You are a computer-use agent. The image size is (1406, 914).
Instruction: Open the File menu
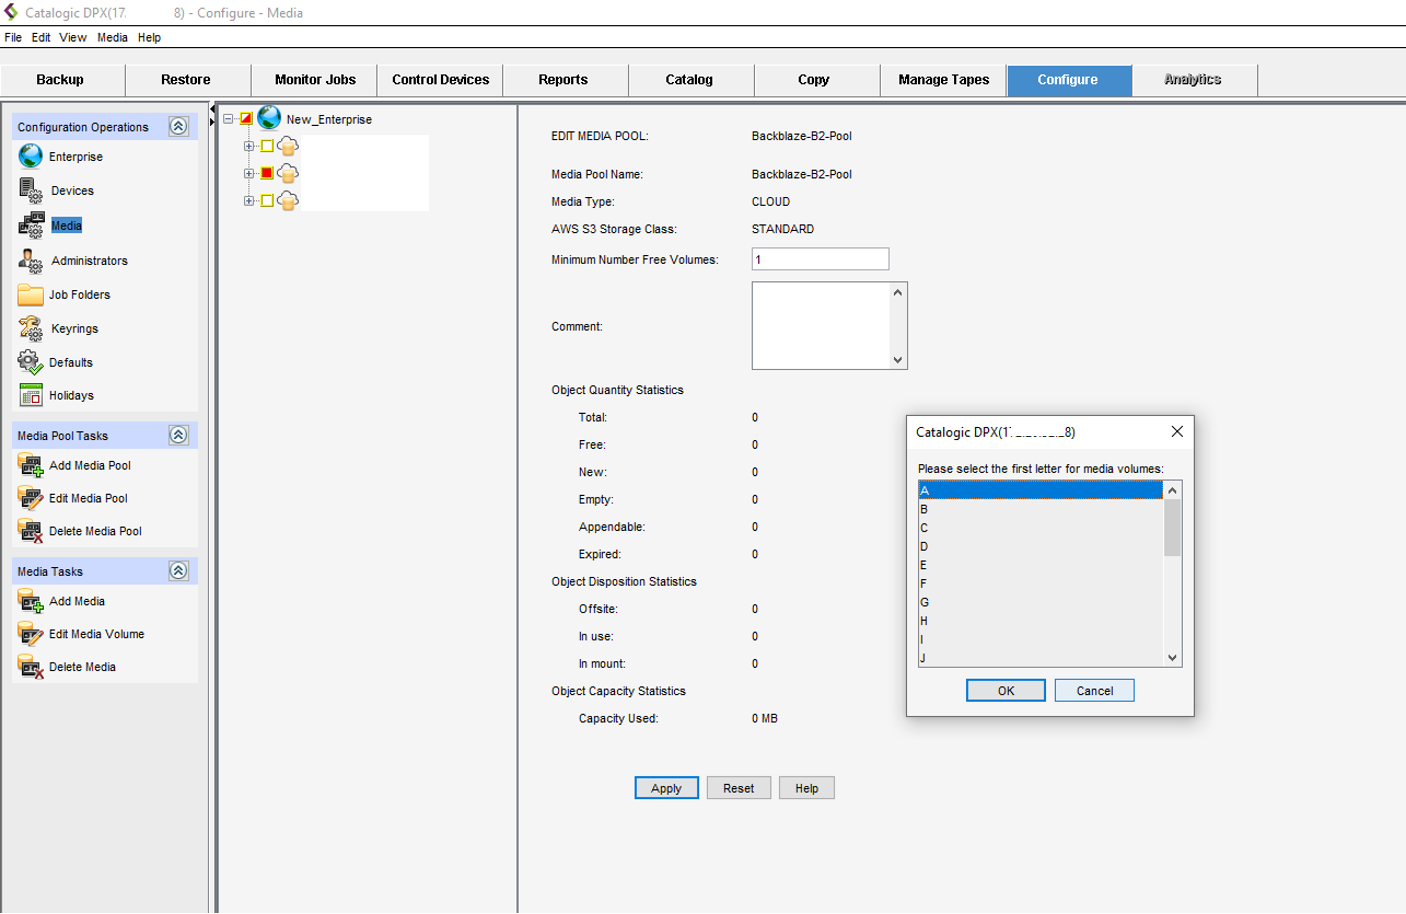[13, 37]
